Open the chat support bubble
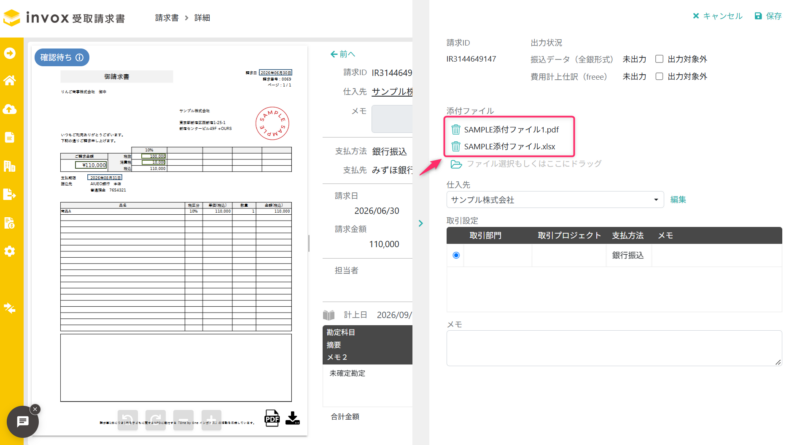800x445 pixels. click(x=22, y=422)
